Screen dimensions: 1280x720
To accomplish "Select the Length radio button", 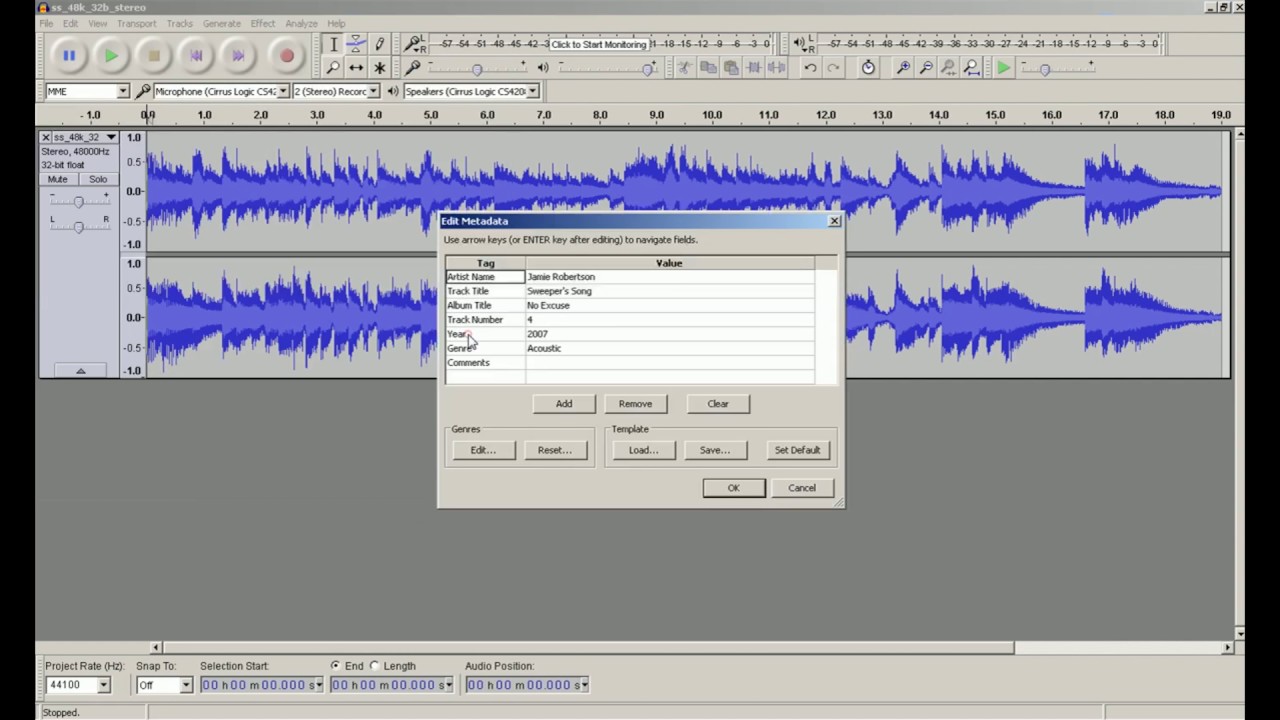I will click(376, 666).
